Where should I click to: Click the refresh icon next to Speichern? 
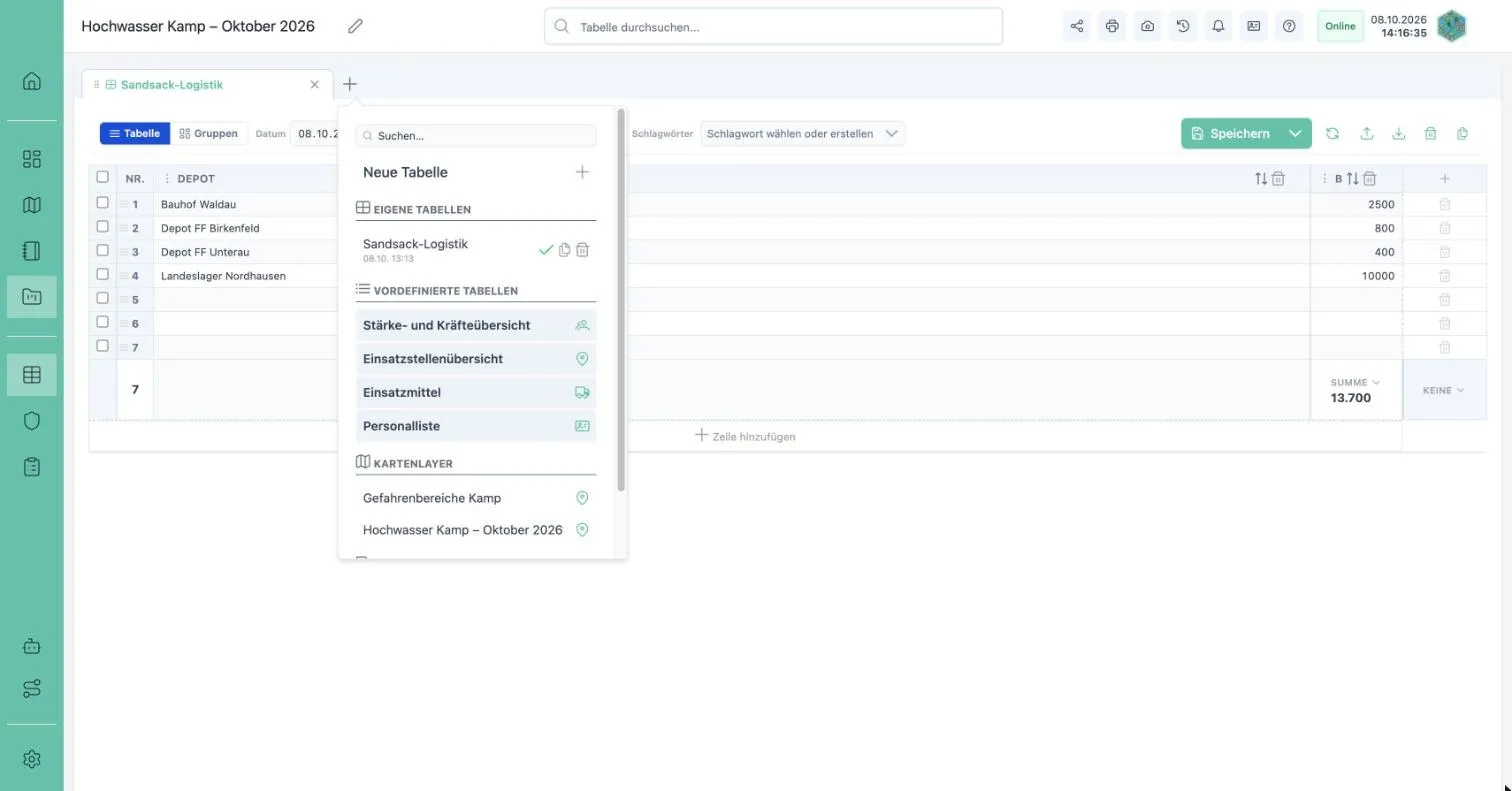point(1332,133)
